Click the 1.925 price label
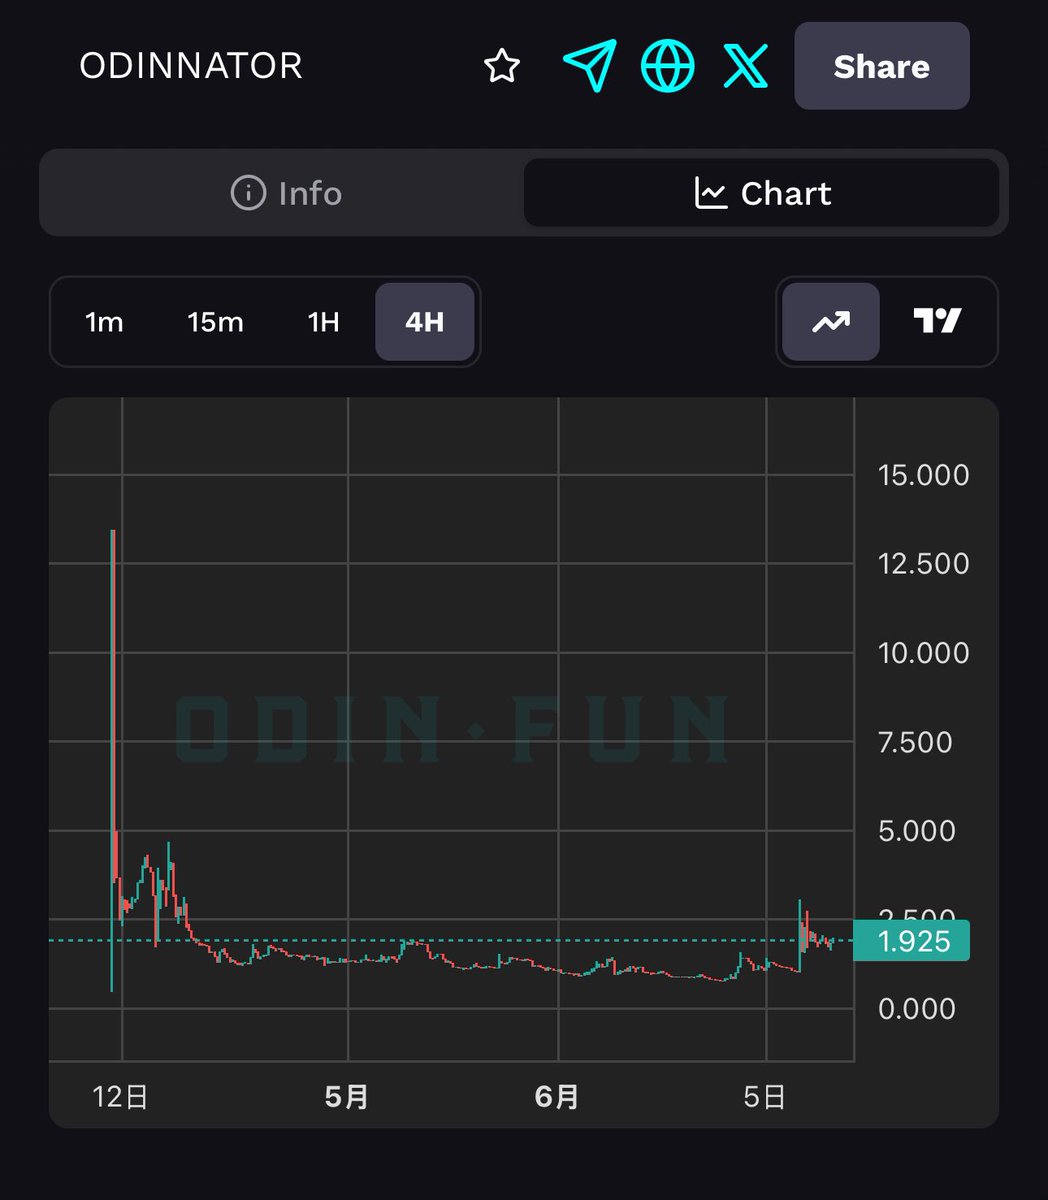This screenshot has height=1200, width=1048. click(911, 941)
